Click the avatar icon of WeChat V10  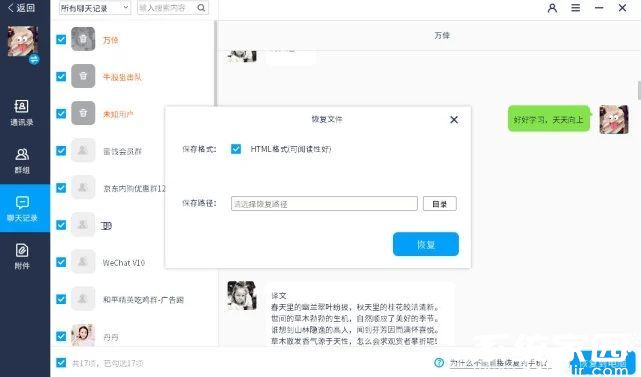click(x=83, y=262)
